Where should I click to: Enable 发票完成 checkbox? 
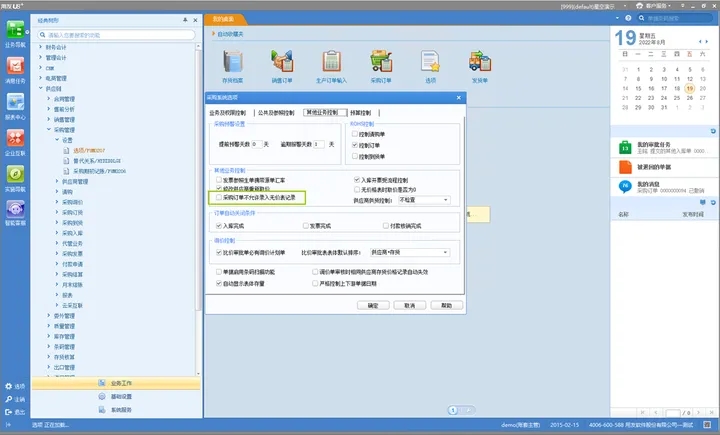pos(305,226)
